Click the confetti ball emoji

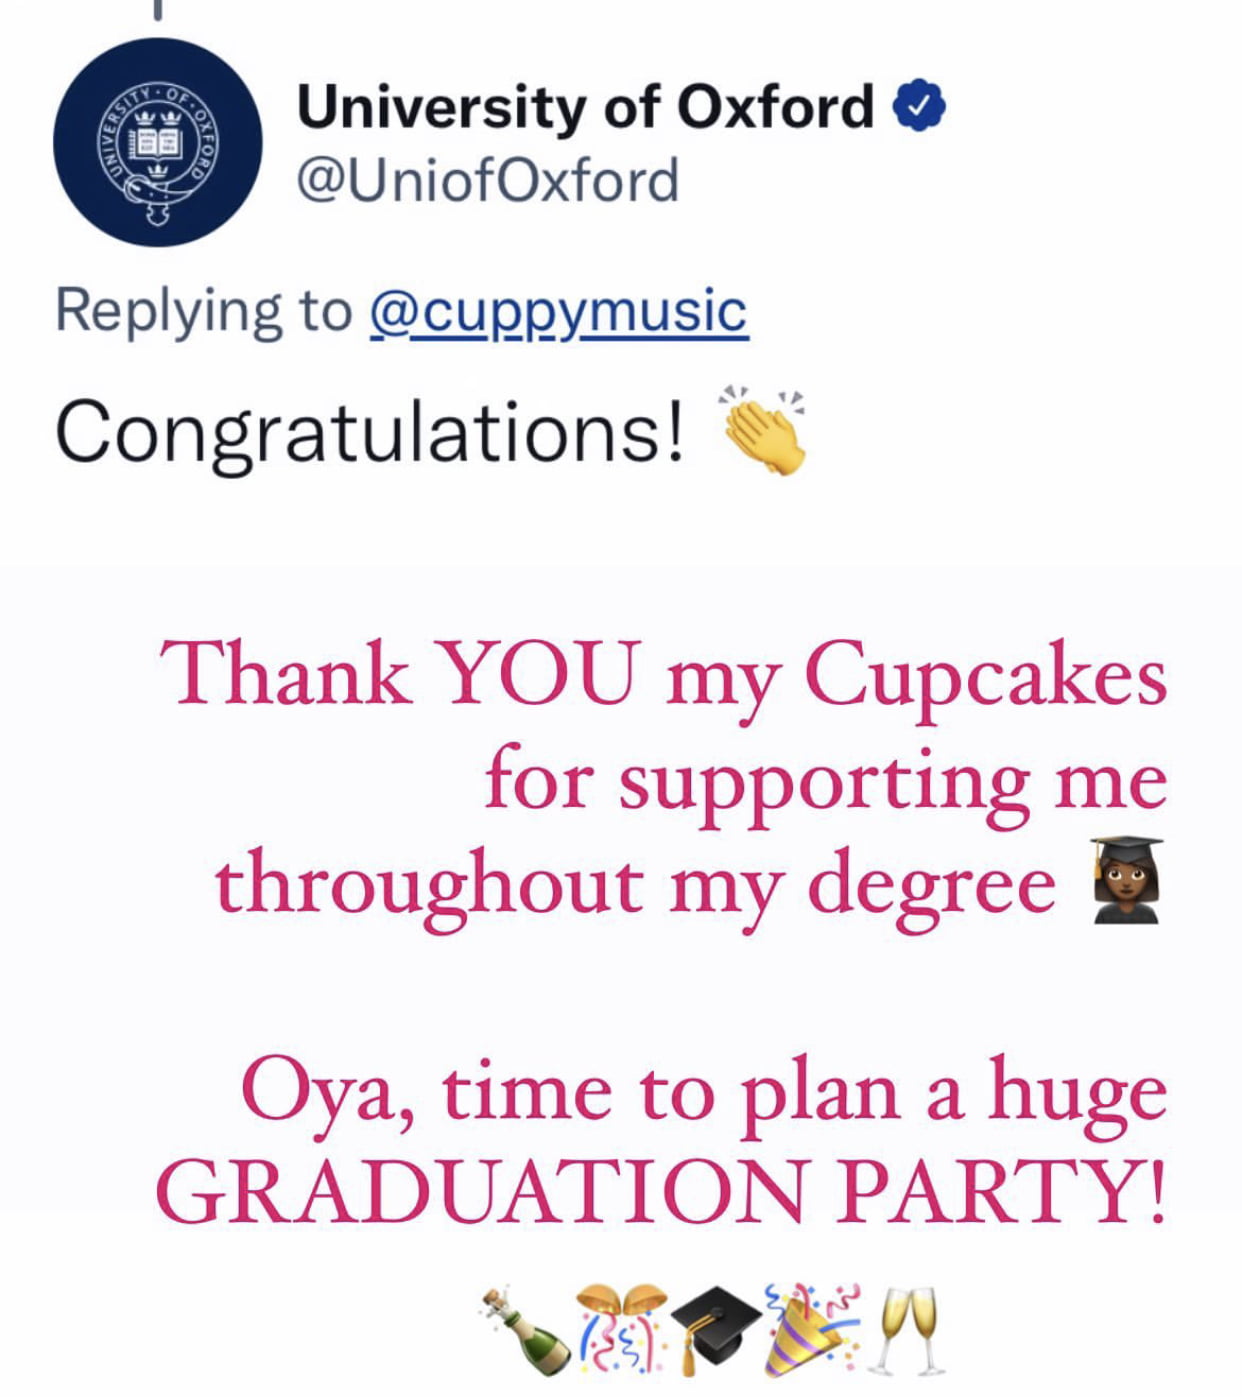[x=620, y=1330]
